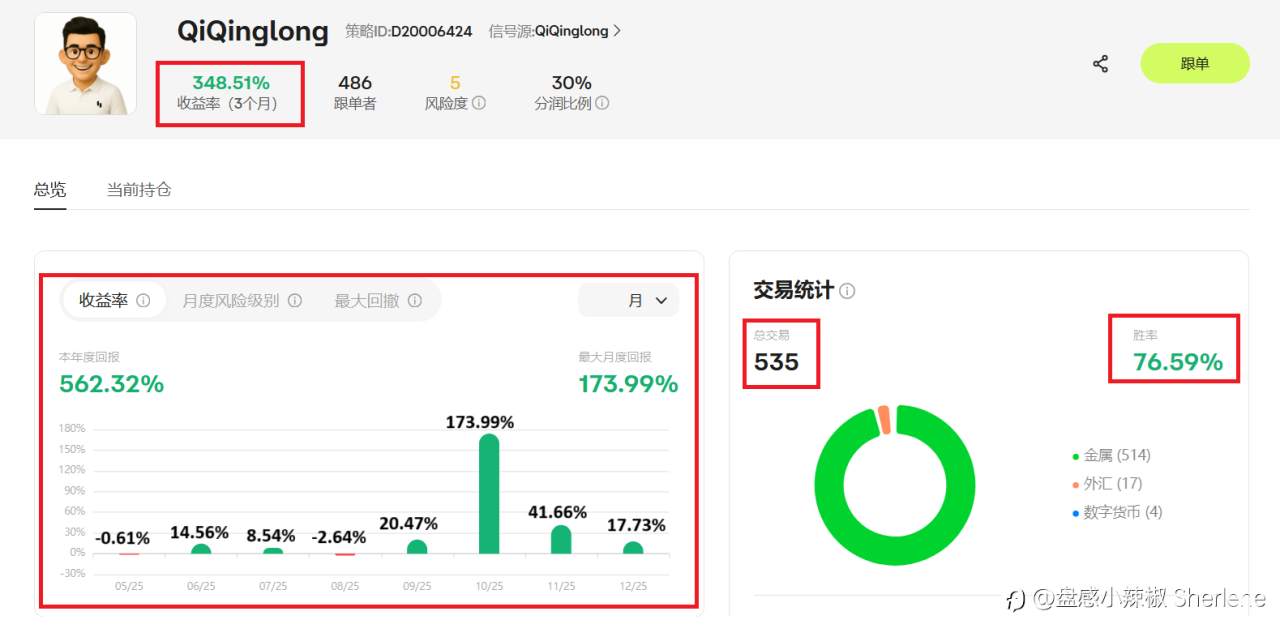1280x637 pixels.
Task: Click the 10/25 bar showing 173.99%
Action: 489,493
